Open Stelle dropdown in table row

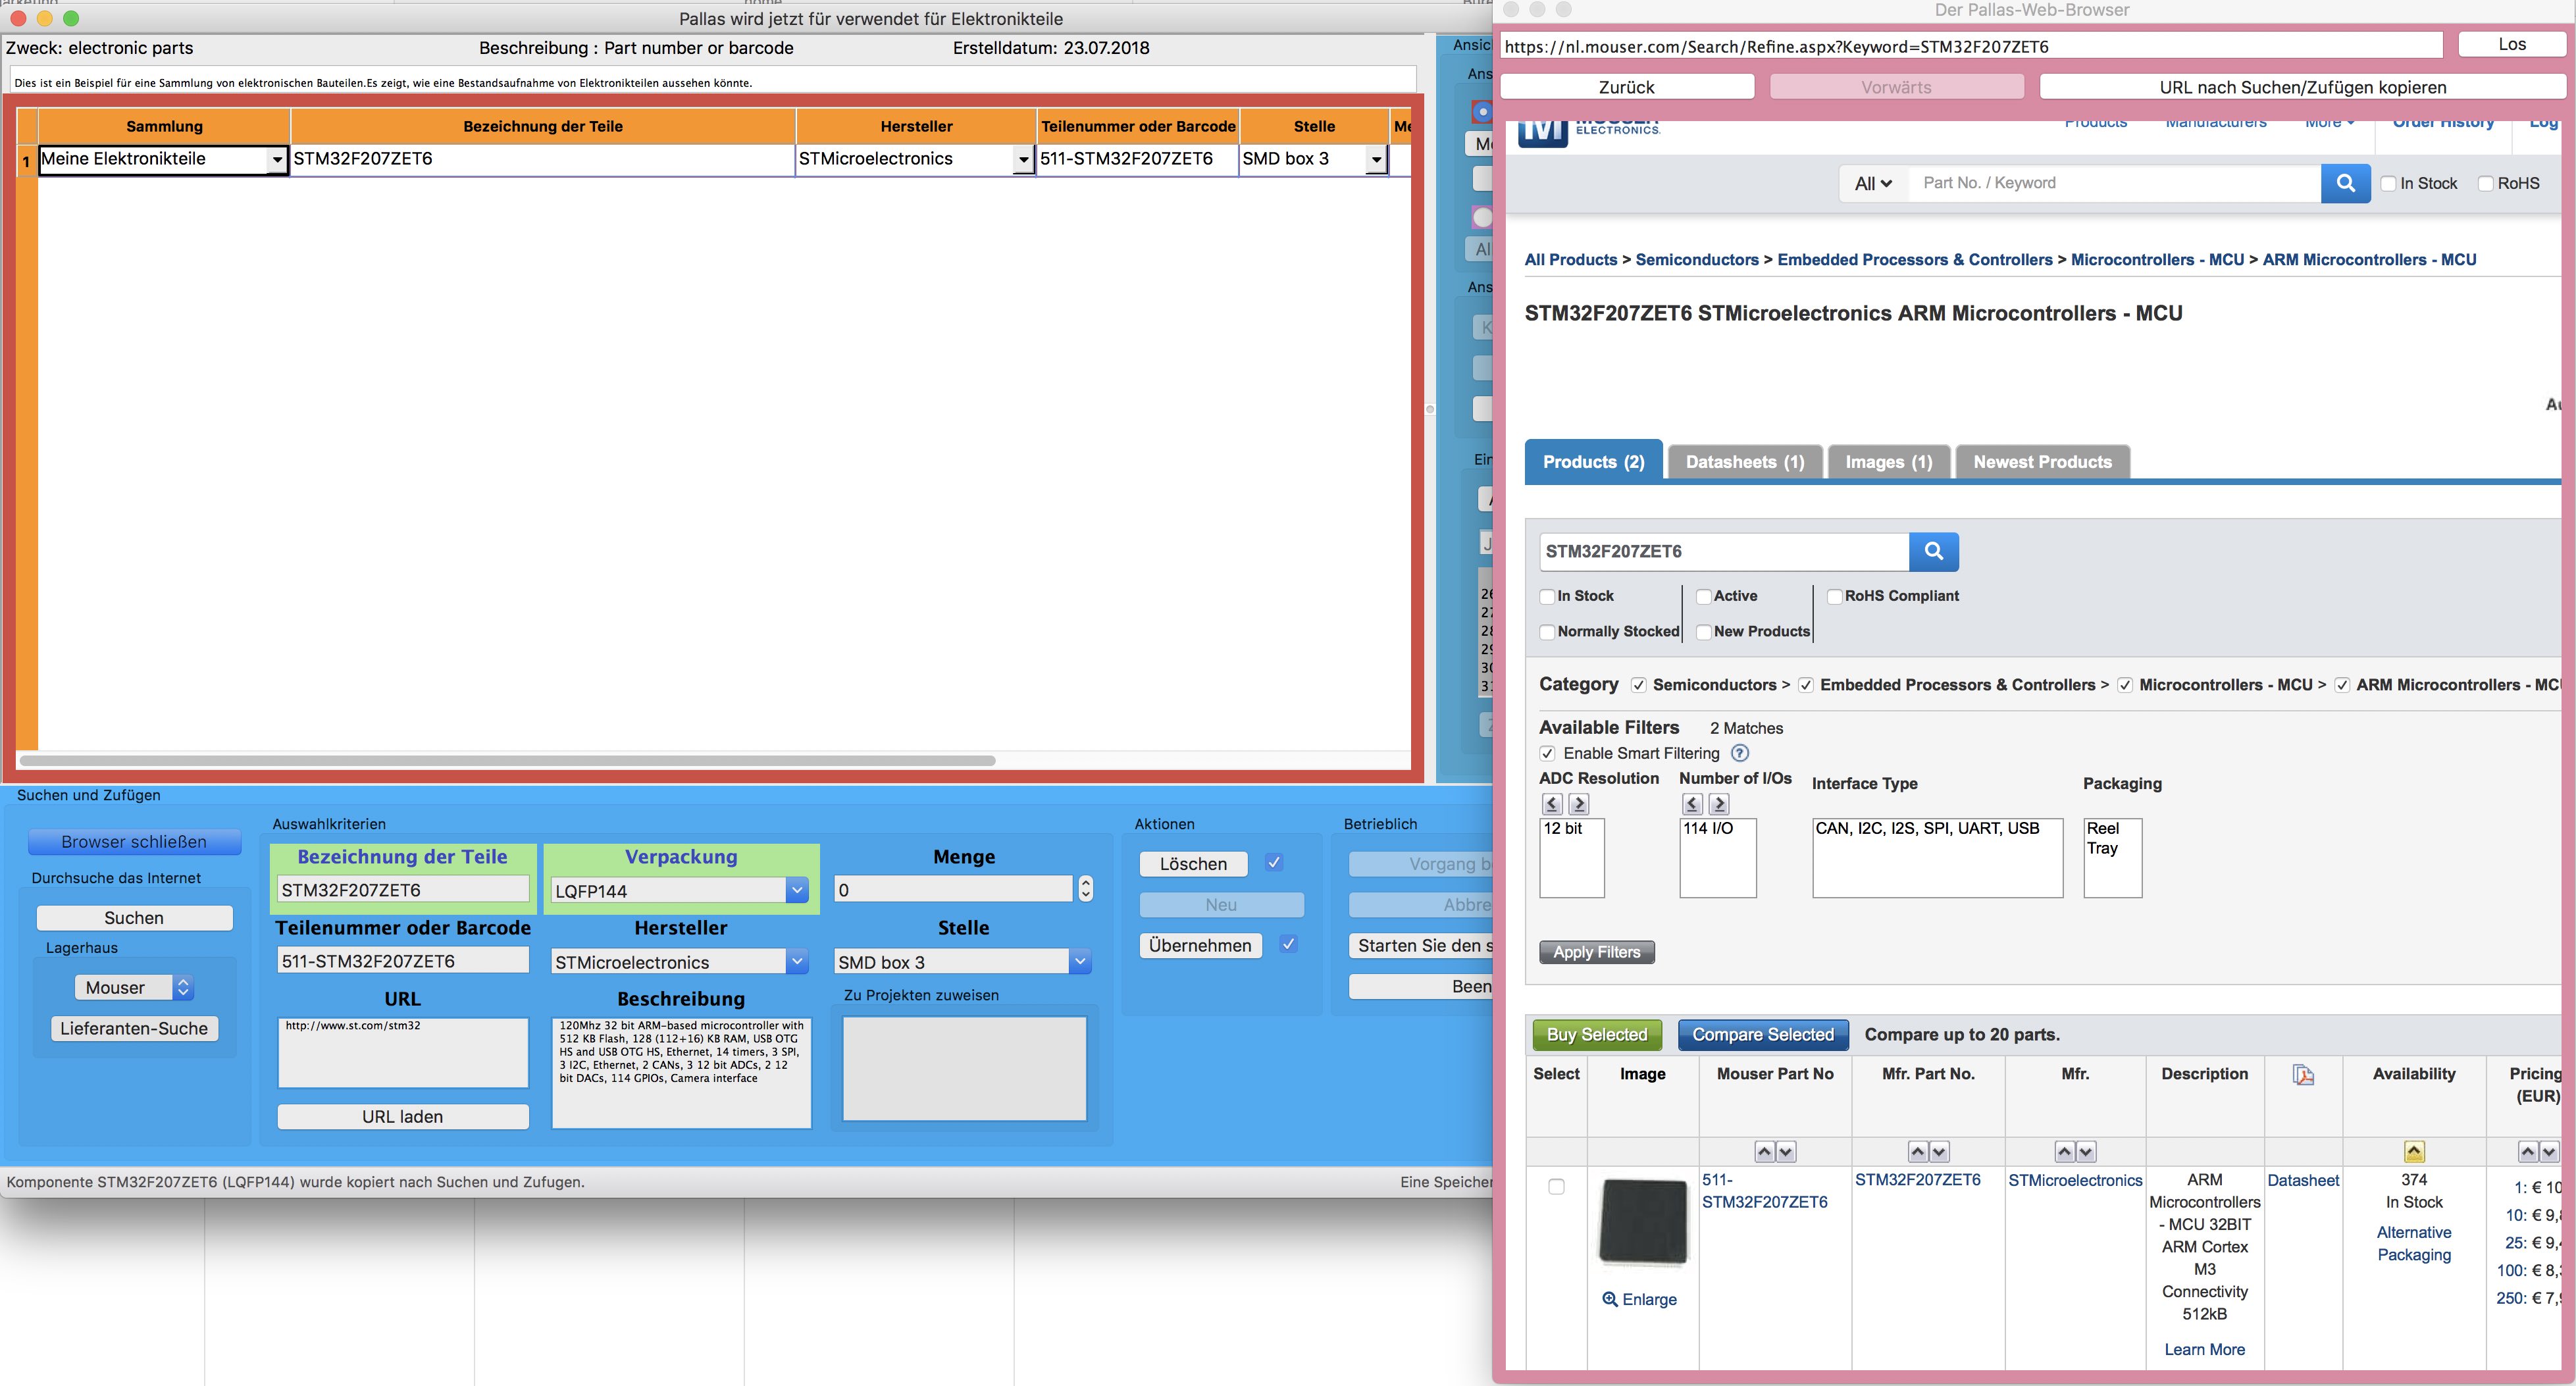(1376, 160)
